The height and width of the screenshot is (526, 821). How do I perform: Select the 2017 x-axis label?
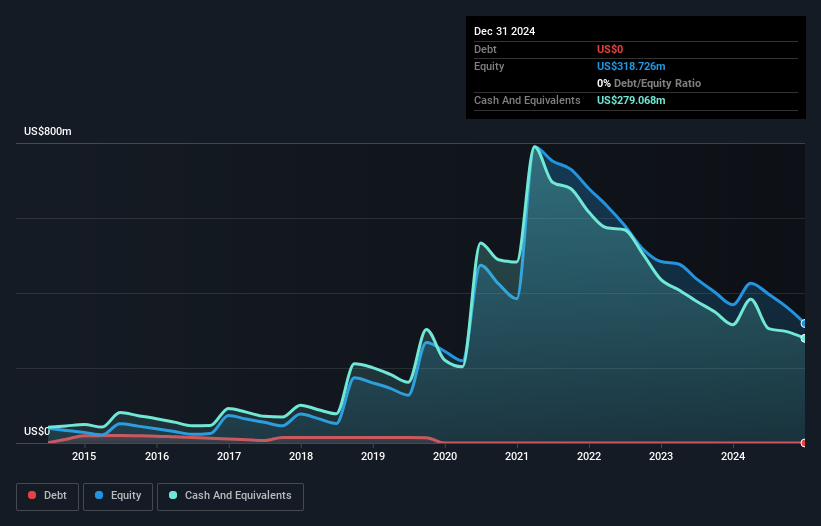click(x=229, y=456)
